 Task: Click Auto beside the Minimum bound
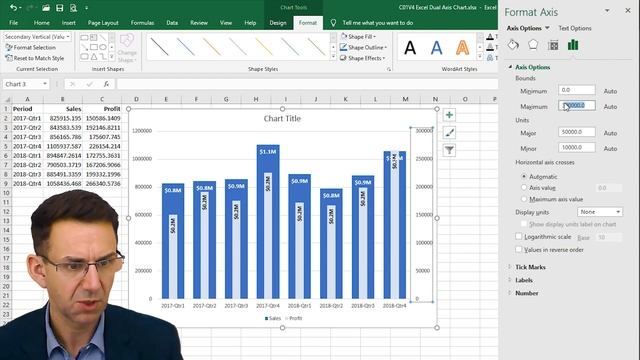[610, 91]
